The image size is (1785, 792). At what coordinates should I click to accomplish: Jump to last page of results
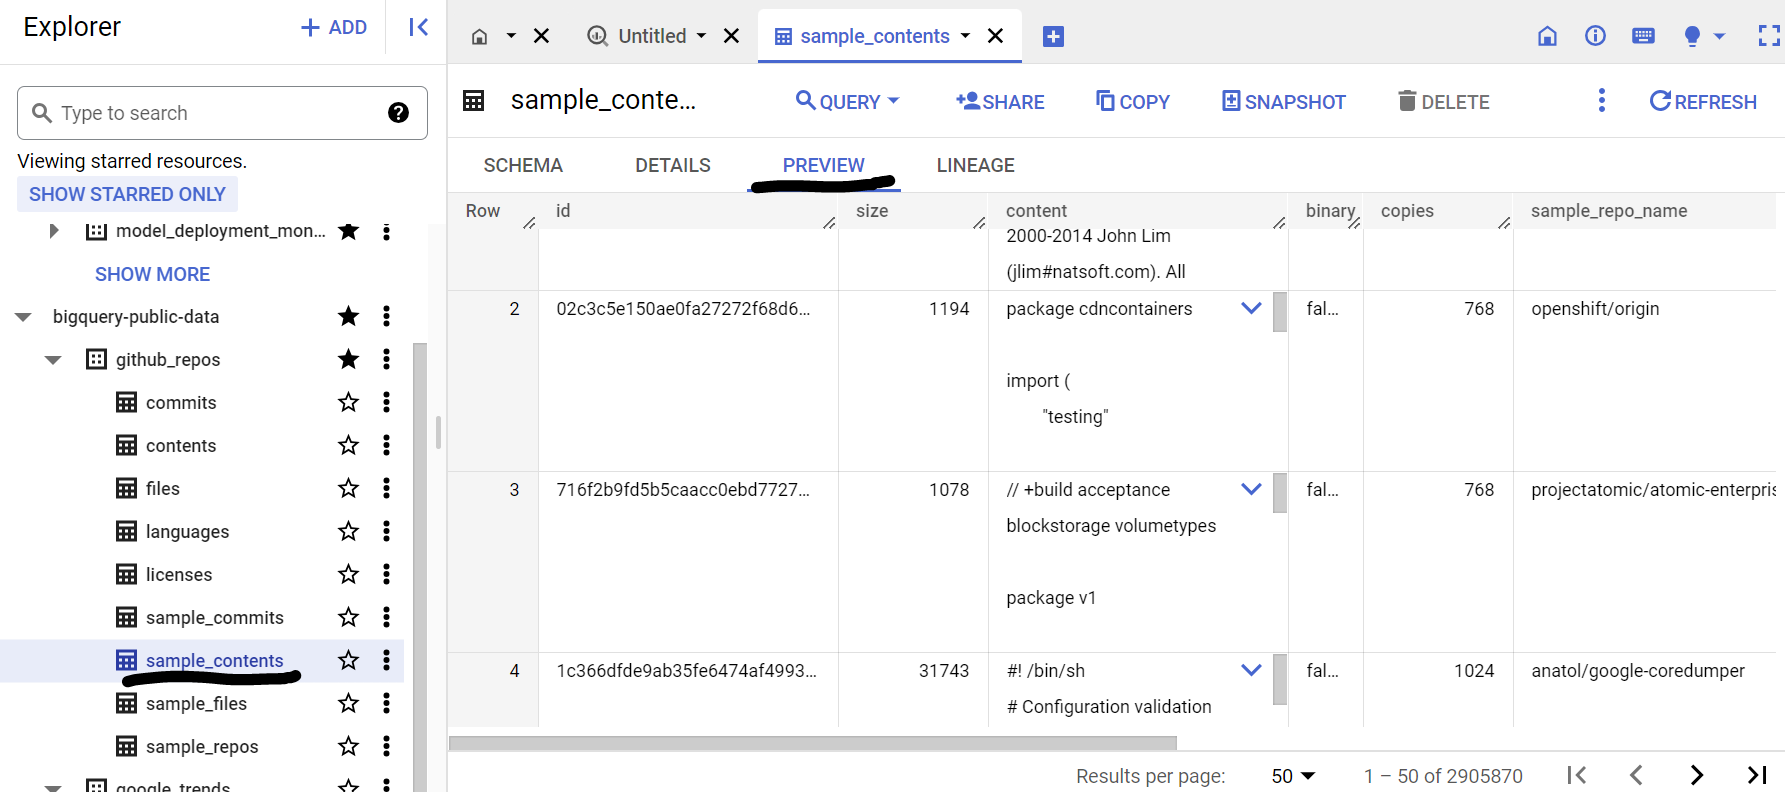coord(1756,775)
